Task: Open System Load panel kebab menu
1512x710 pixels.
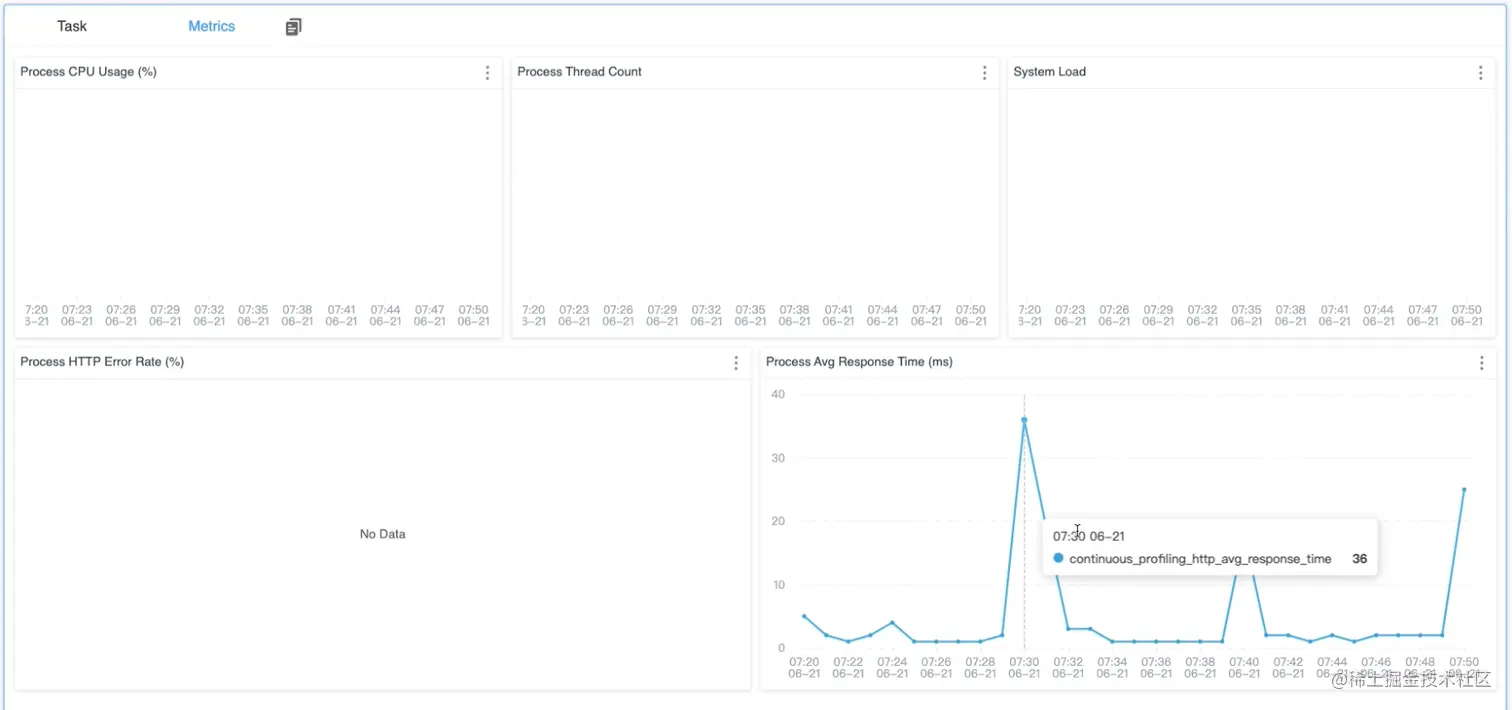Action: click(1481, 73)
